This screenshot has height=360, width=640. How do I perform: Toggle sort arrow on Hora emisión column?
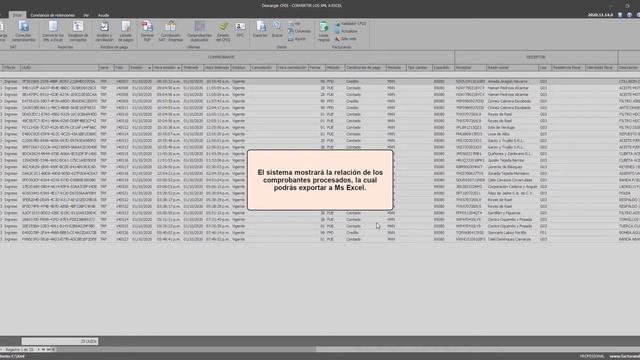[178, 68]
